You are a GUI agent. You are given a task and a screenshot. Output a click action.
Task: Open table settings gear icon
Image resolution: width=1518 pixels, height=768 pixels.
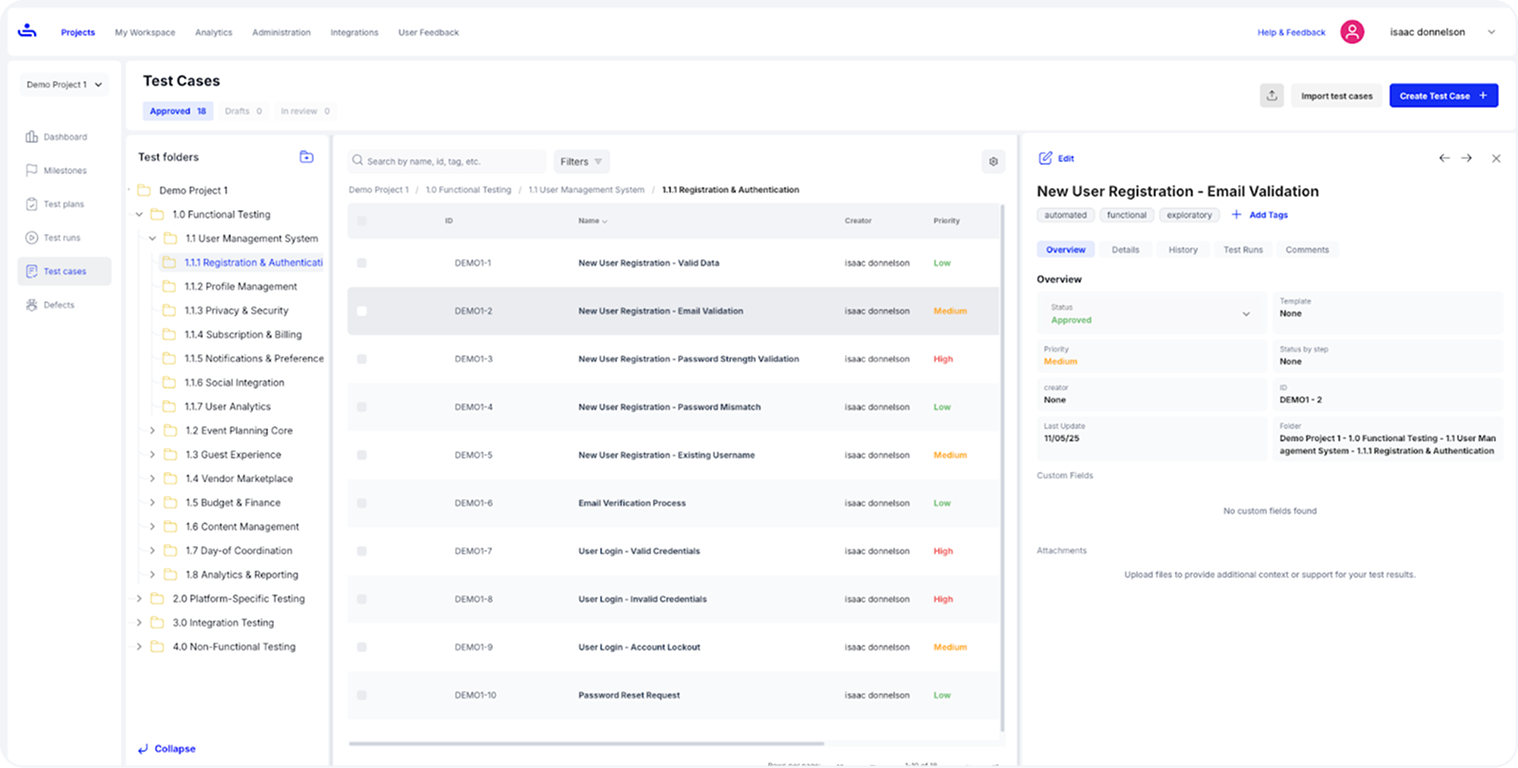point(993,161)
